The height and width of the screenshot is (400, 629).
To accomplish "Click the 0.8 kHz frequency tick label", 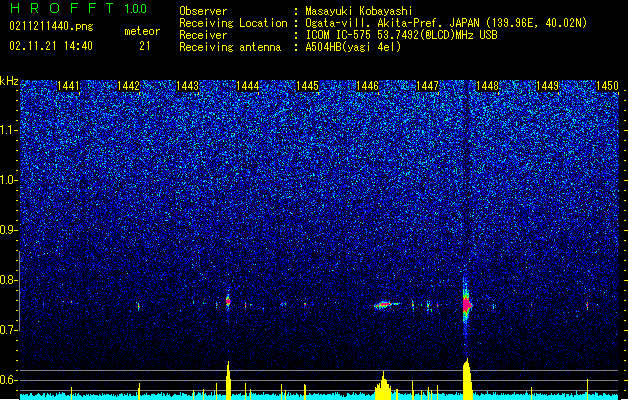I will [x=8, y=280].
